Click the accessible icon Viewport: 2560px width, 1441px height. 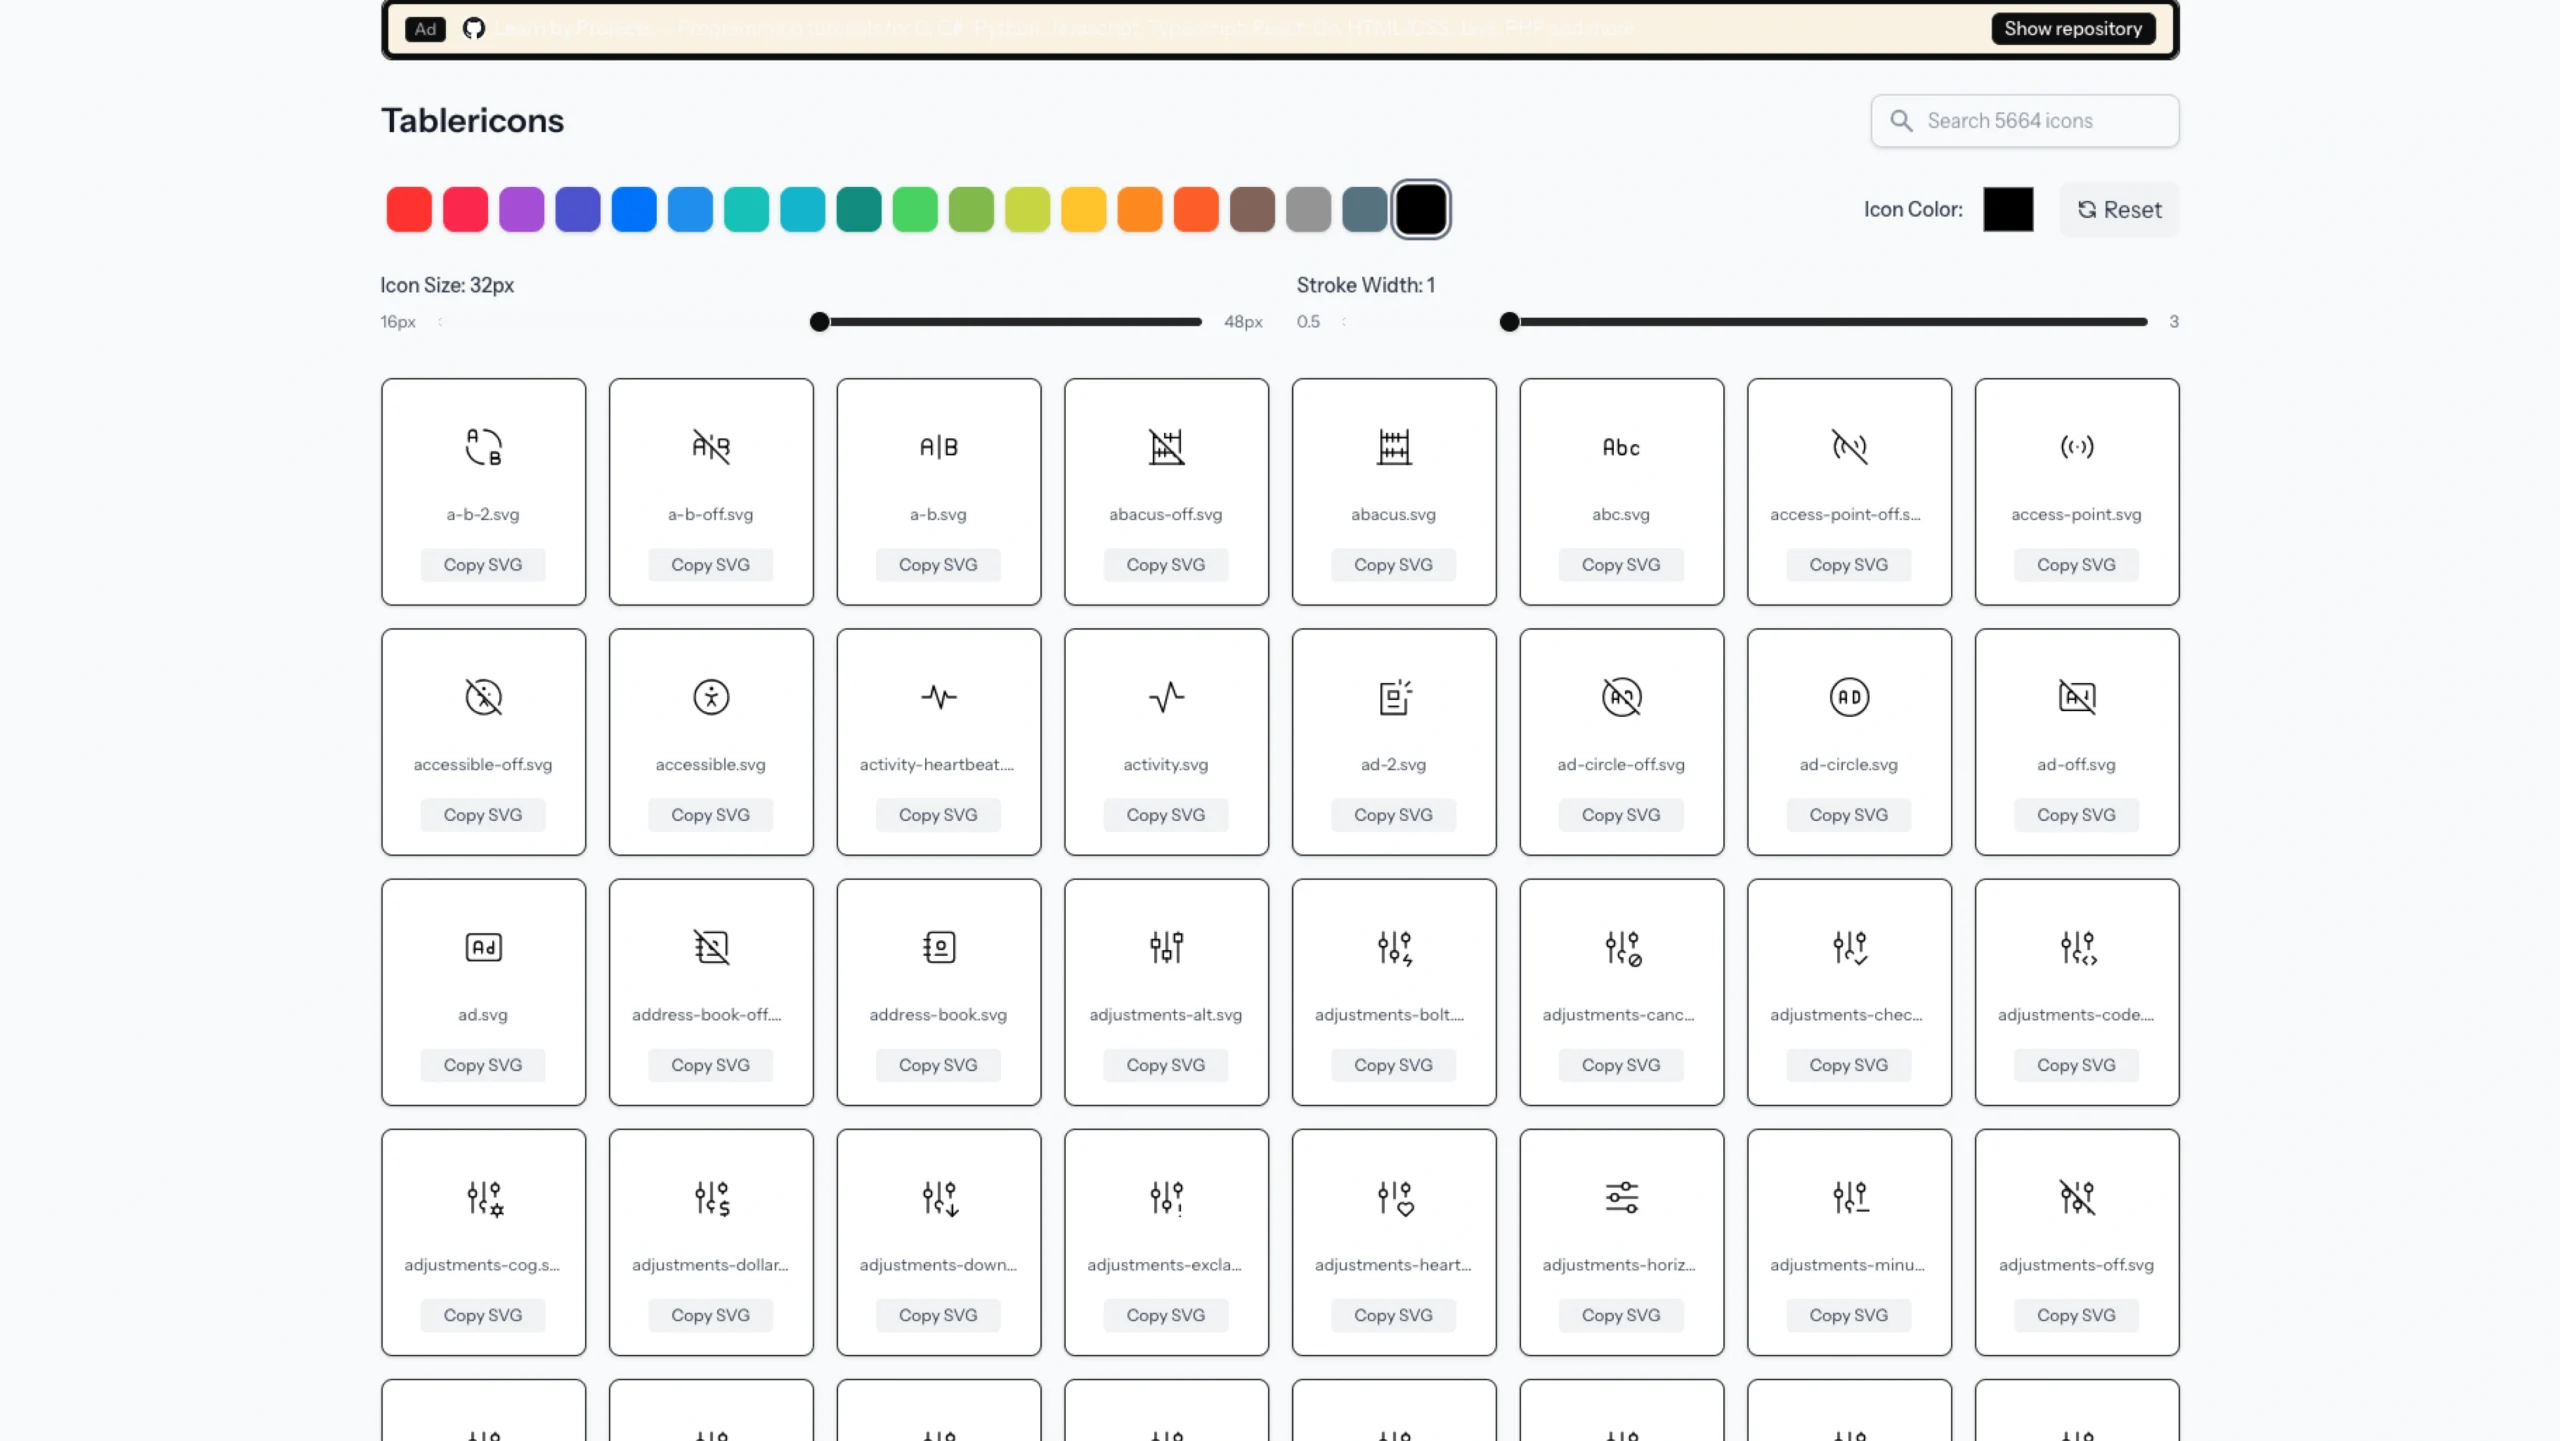[710, 697]
